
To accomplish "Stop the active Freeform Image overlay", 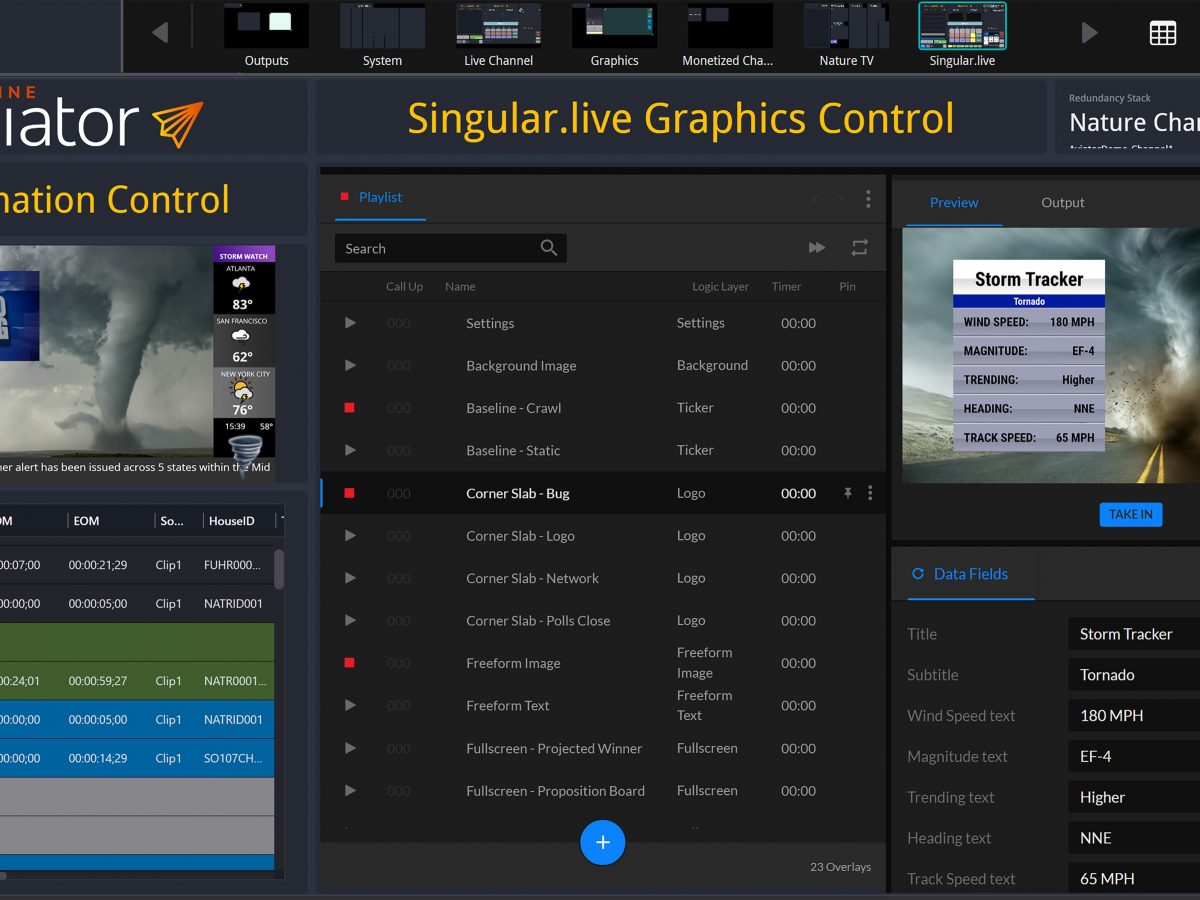I will pos(350,663).
